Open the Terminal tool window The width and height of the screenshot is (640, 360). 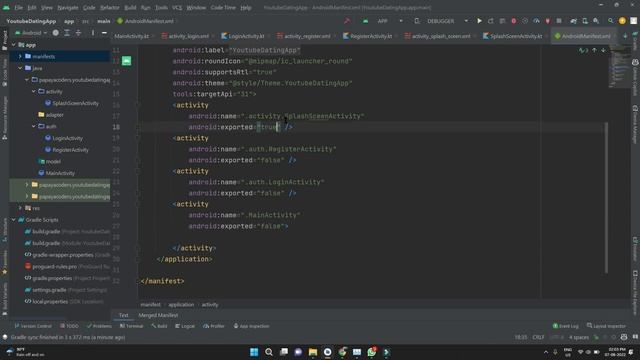[131, 326]
